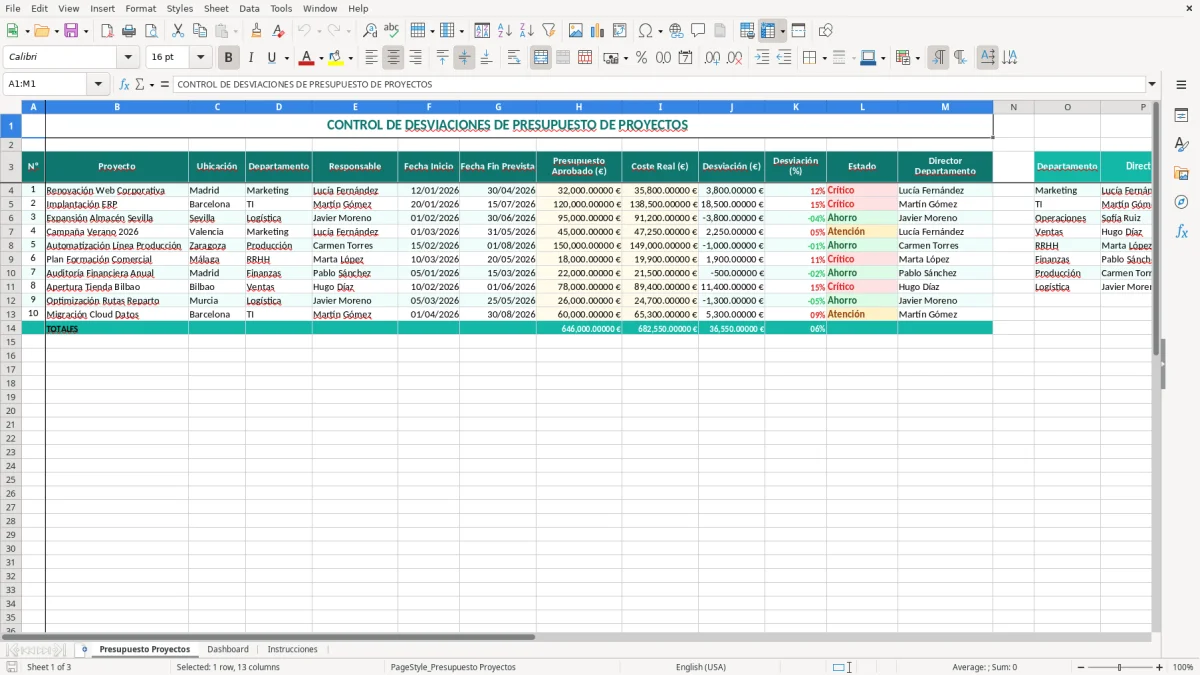
Task: Toggle Align Right
Action: coord(416,58)
